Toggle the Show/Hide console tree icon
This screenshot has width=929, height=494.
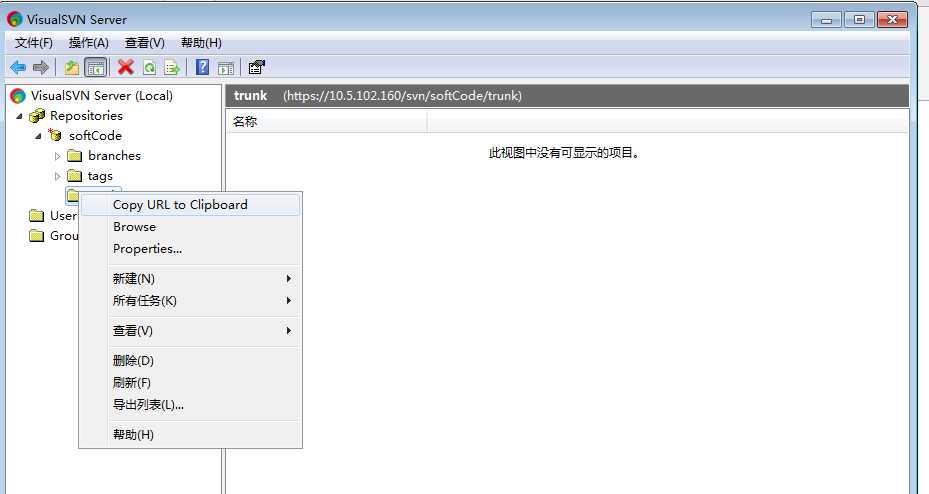[x=95, y=68]
